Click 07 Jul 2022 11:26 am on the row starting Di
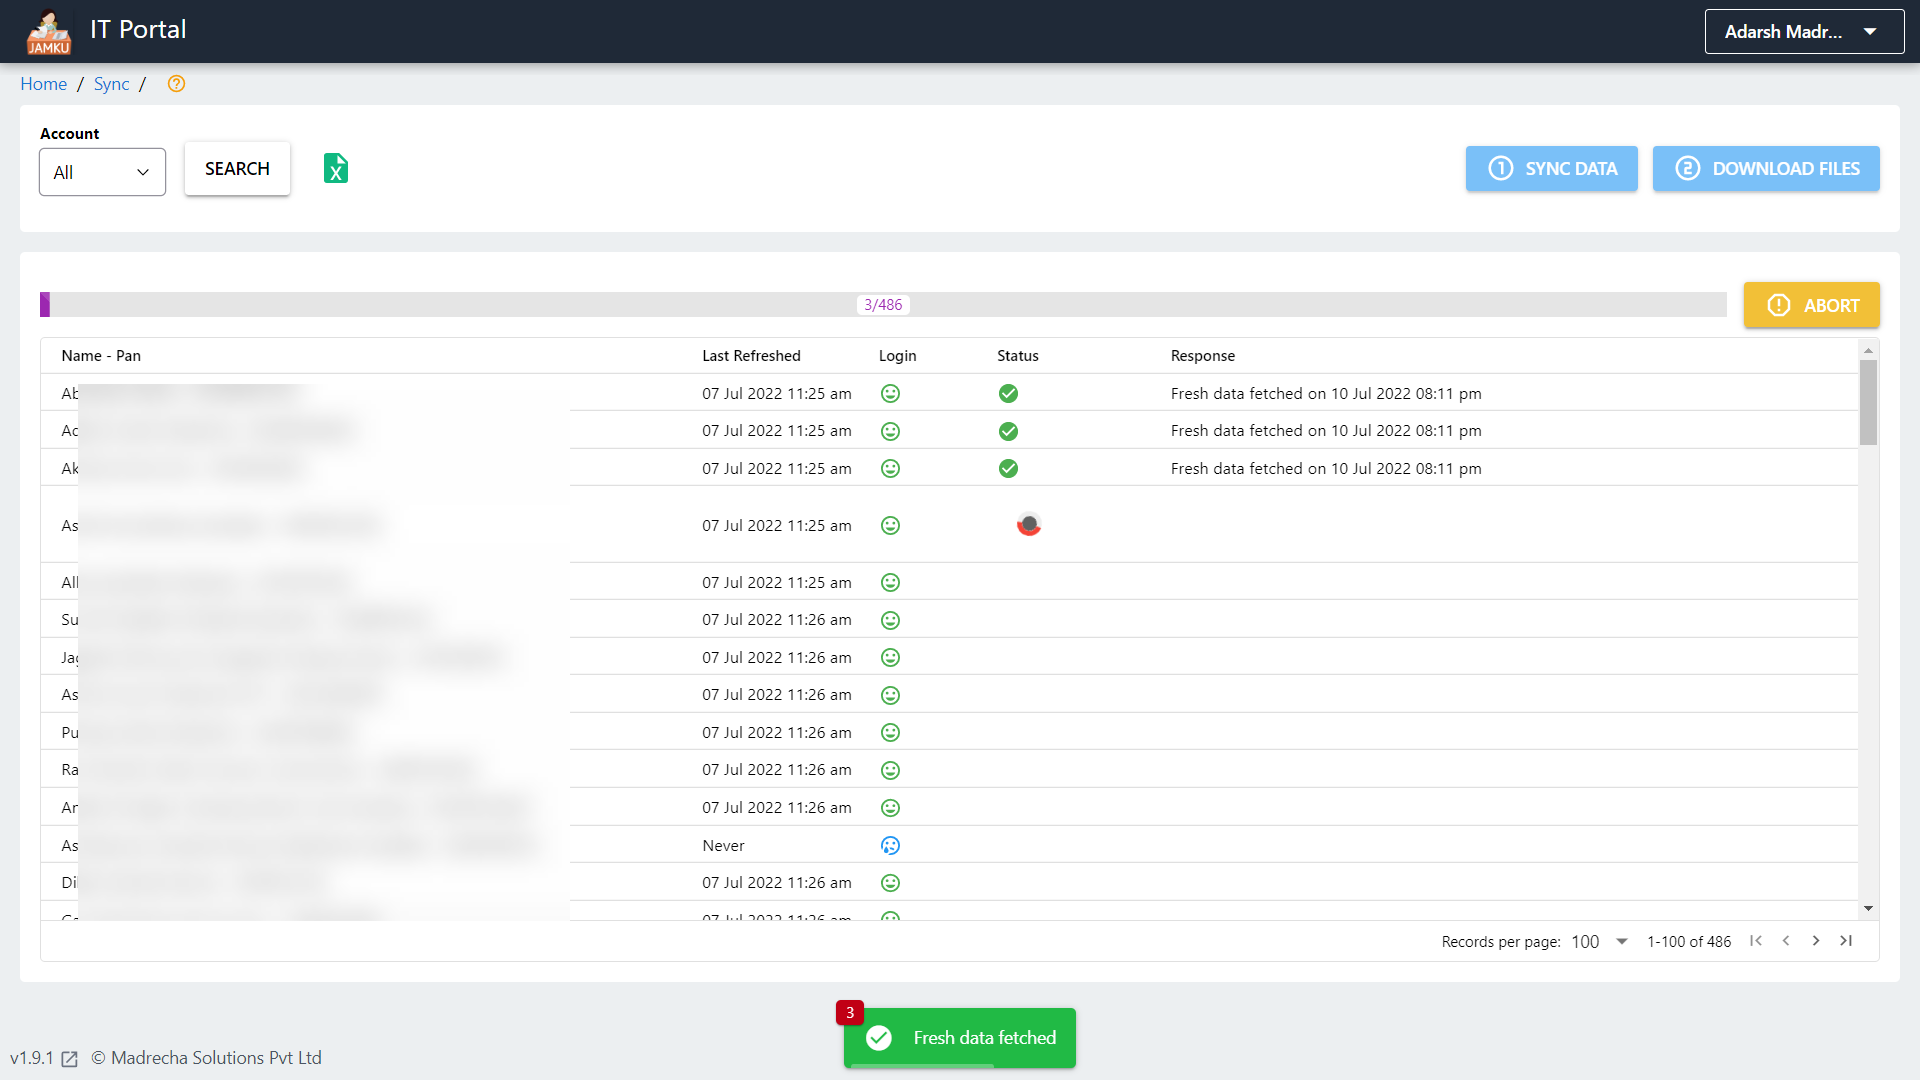 [x=777, y=883]
